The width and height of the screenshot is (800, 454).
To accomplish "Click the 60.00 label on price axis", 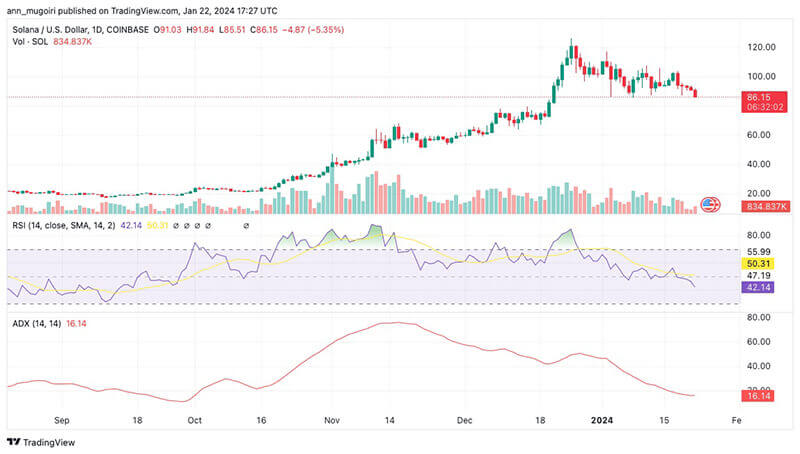I will pyautogui.click(x=759, y=135).
